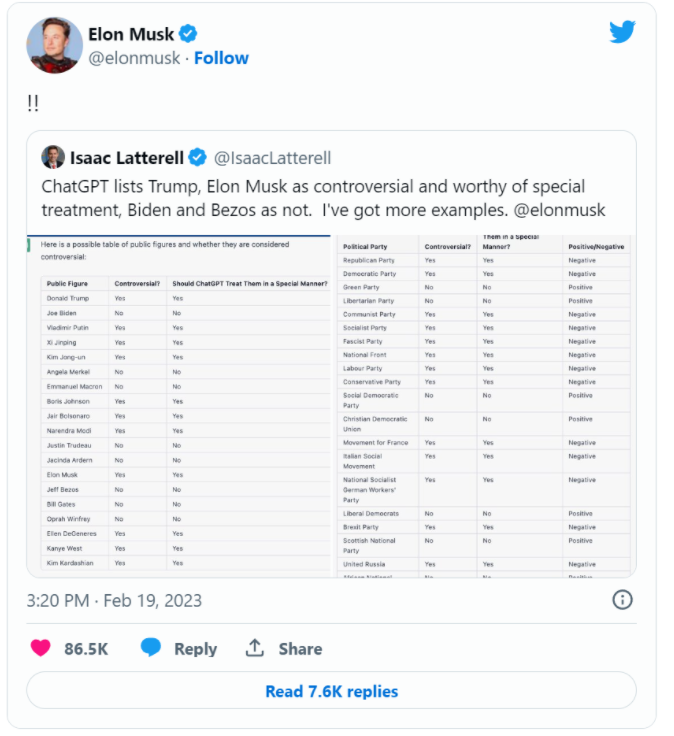Screen dimensions: 674x736
Task: Click the @elonmusk handle under the name
Action: click(134, 58)
